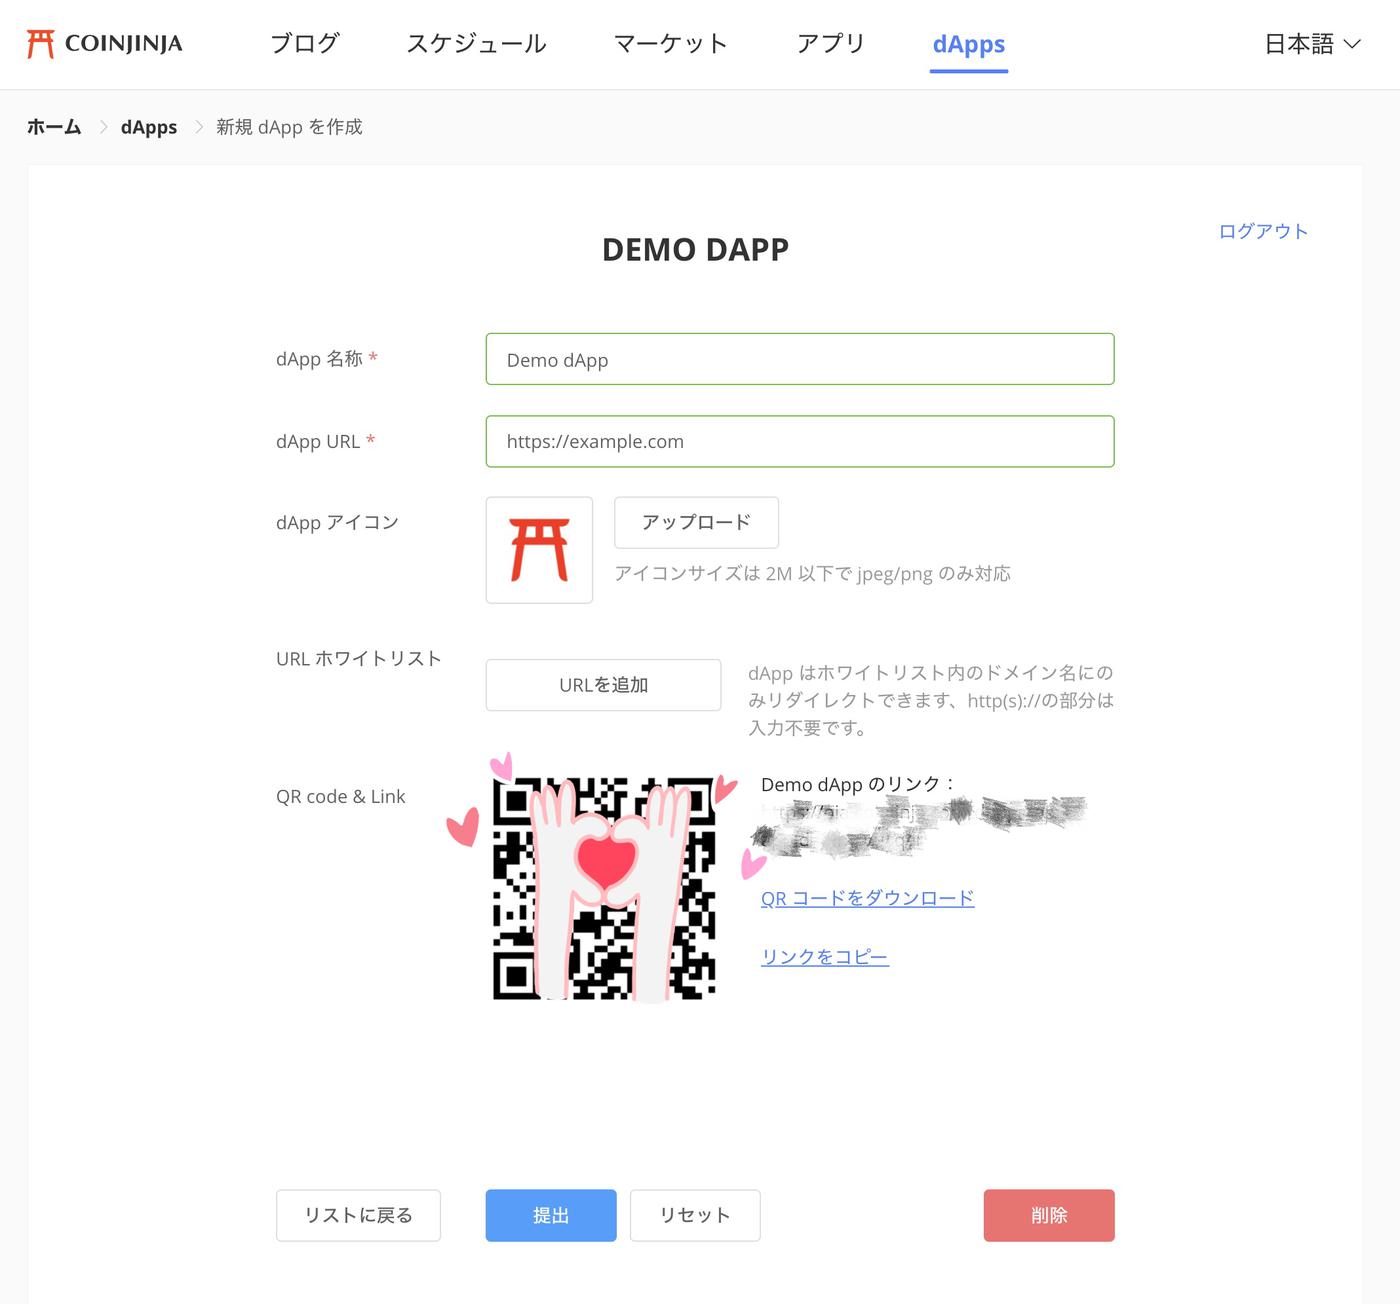Viewport: 1400px width, 1304px height.
Task: Click the リストに戻る button
Action: tap(358, 1215)
